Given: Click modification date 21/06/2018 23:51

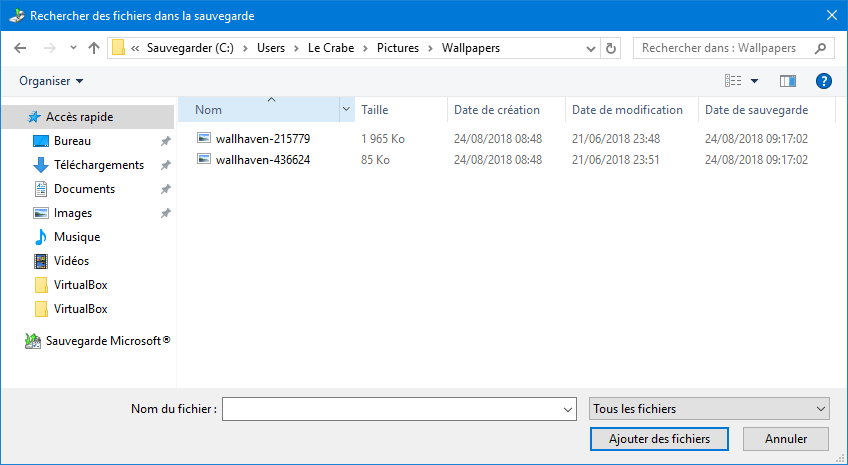Looking at the screenshot, I should click(x=616, y=160).
